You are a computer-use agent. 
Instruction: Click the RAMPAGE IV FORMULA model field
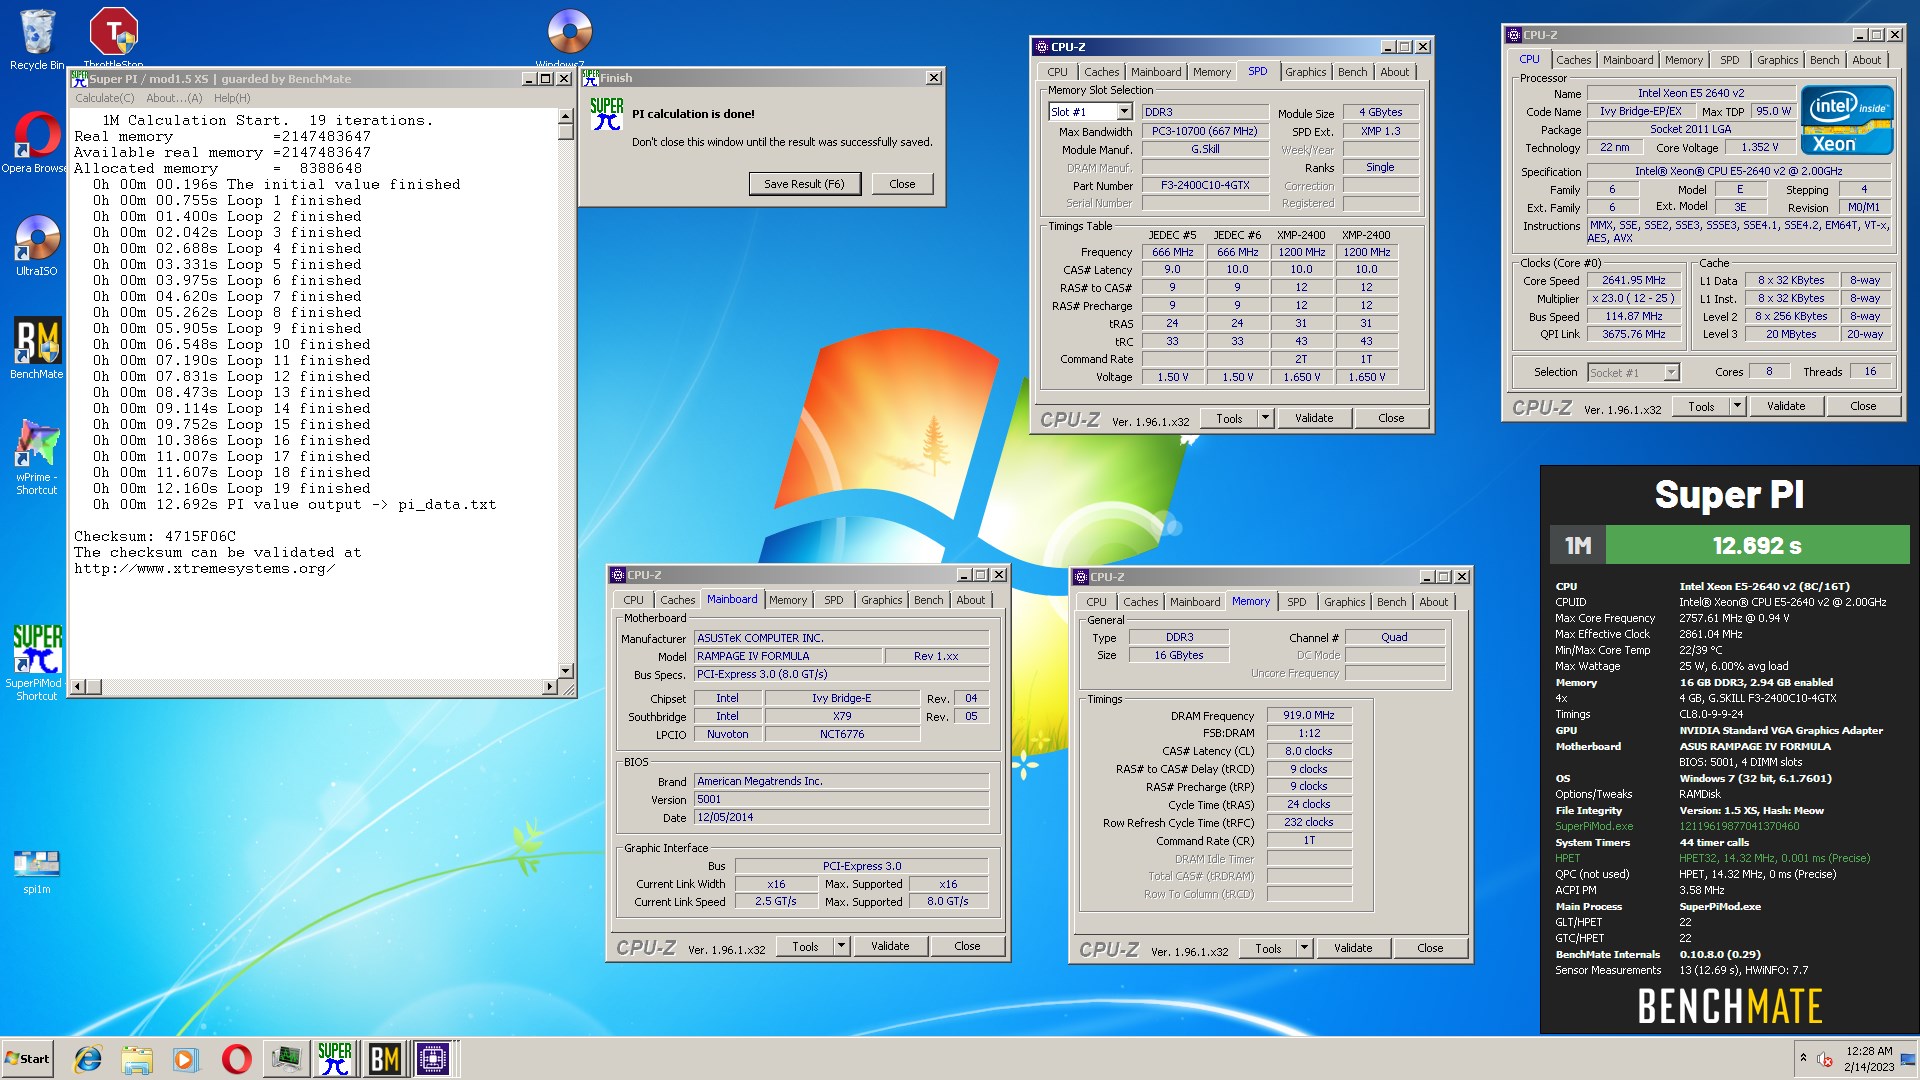[788, 656]
